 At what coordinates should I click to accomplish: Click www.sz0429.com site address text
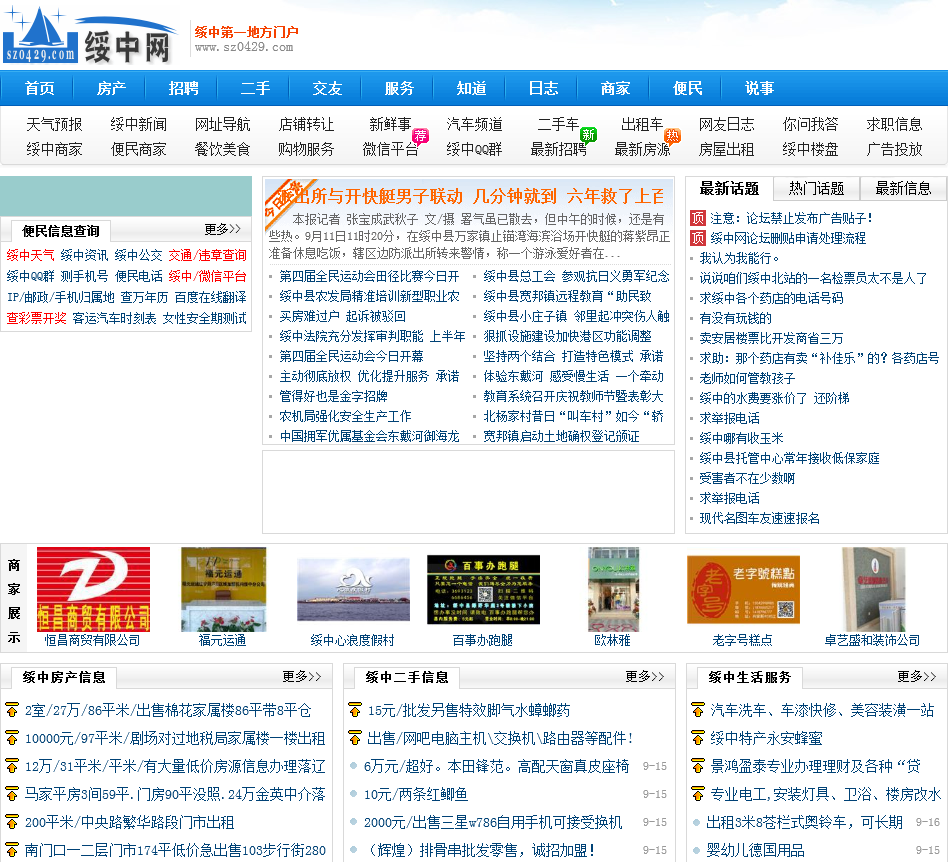[244, 47]
